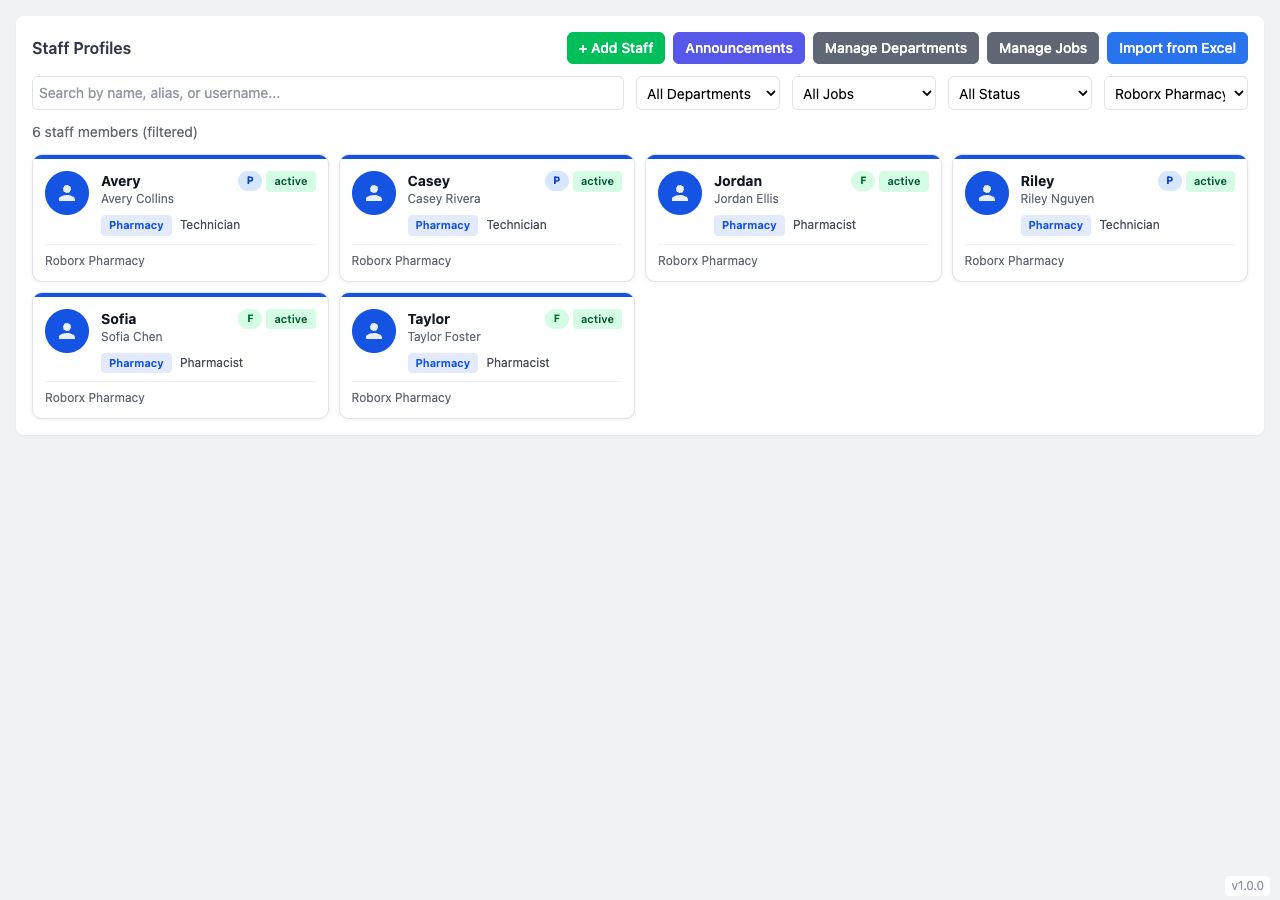The image size is (1280, 900).
Task: Click Manage Departments button
Action: pyautogui.click(x=896, y=48)
